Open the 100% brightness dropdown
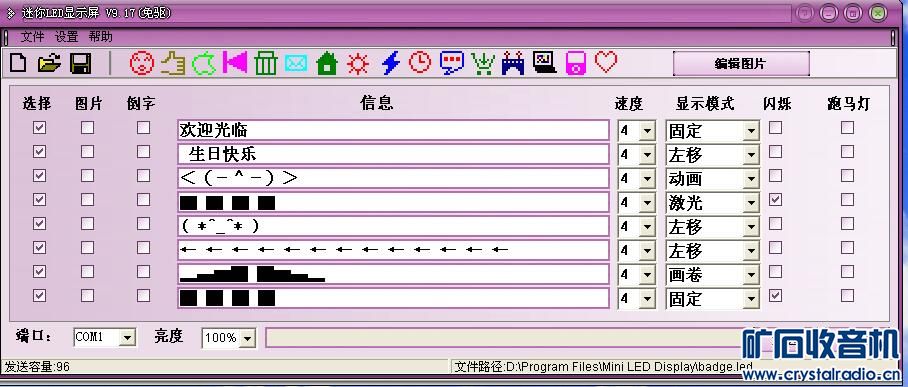 click(247, 338)
